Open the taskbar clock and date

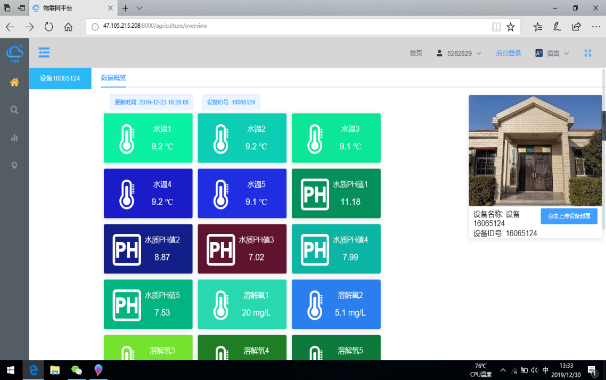point(566,370)
